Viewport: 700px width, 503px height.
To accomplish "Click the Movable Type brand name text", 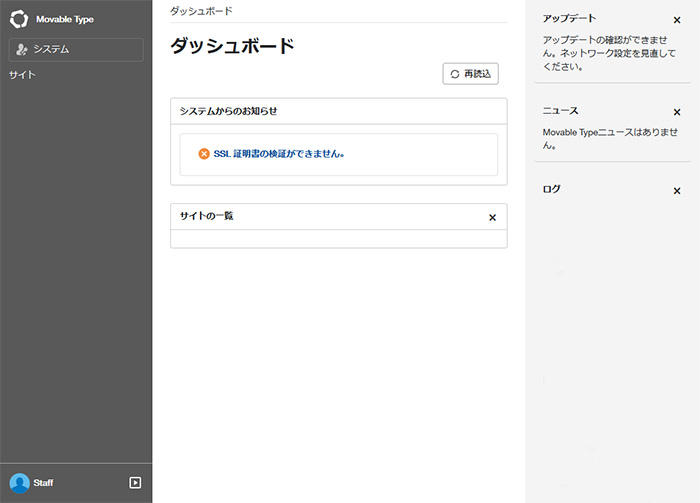I will point(65,19).
